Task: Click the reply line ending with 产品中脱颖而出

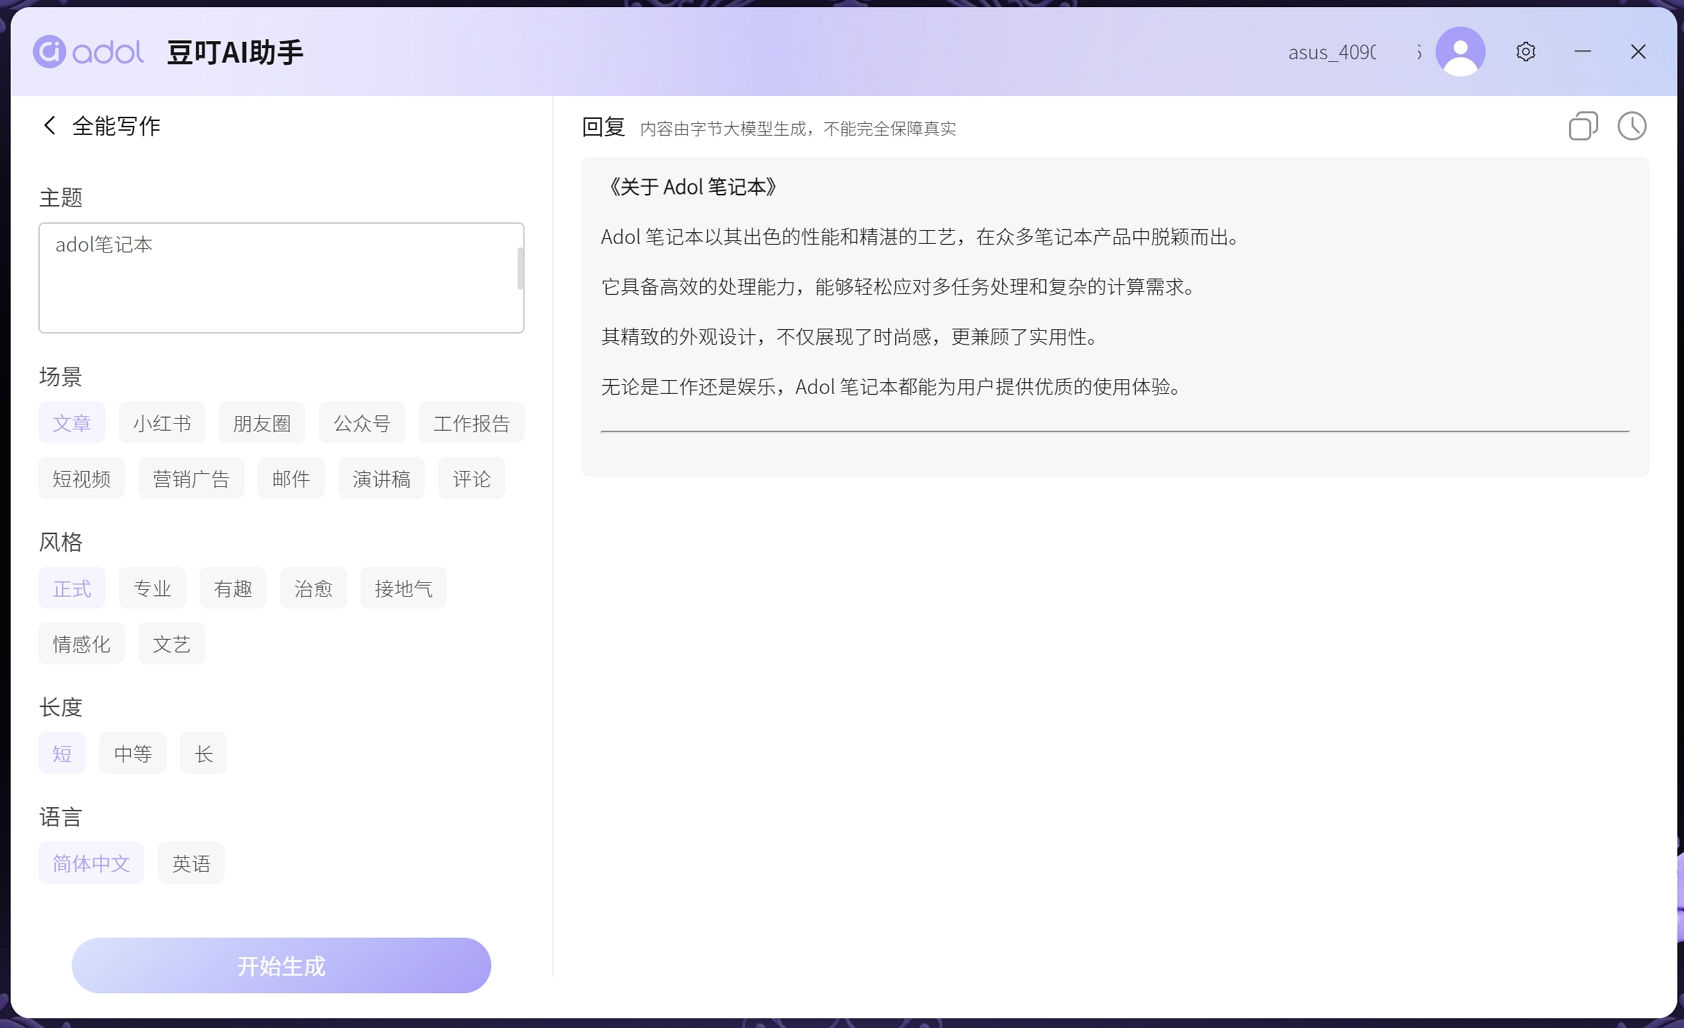Action: point(922,237)
